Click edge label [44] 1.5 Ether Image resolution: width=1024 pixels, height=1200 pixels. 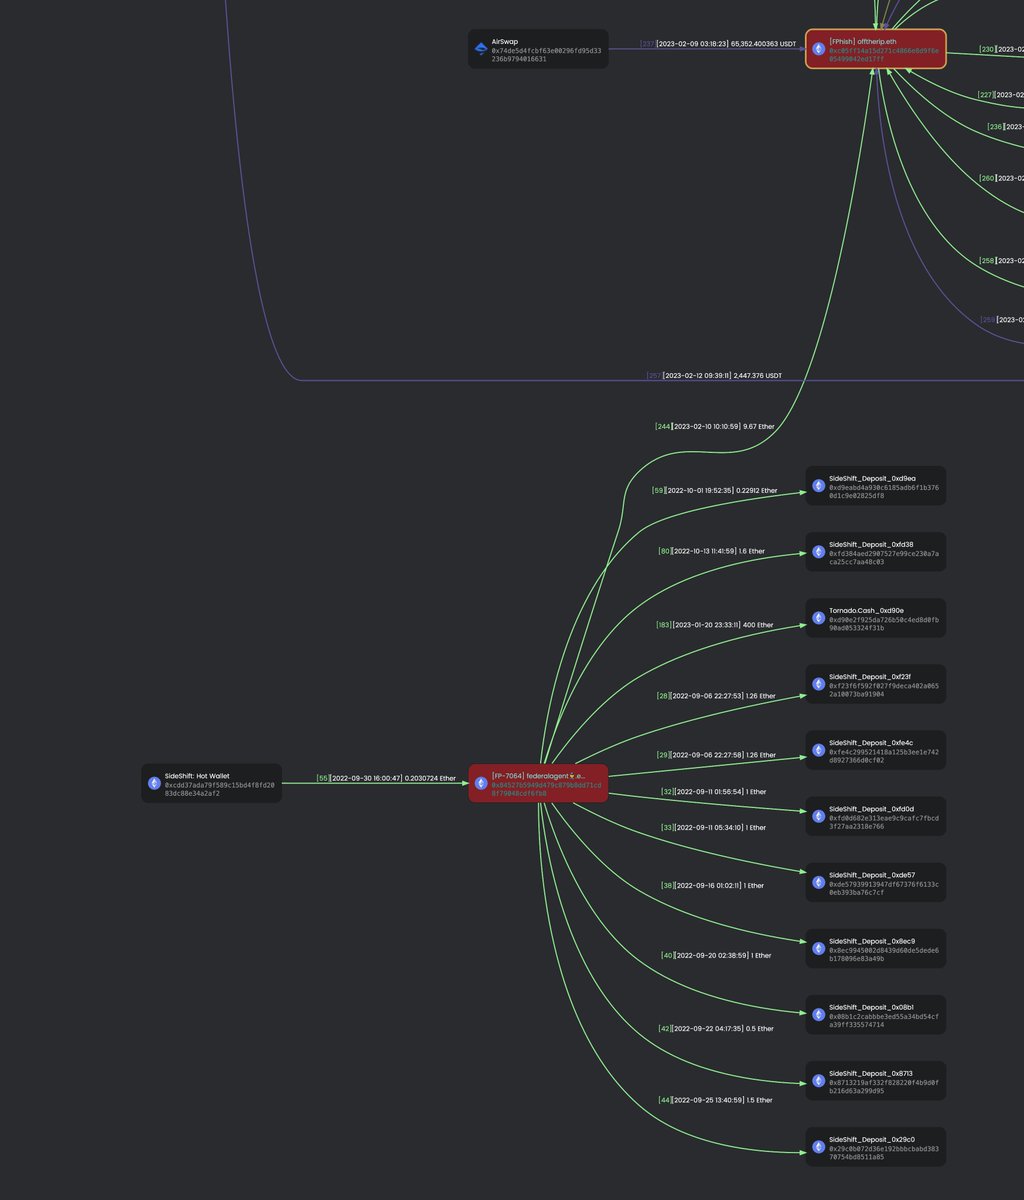(x=714, y=1100)
